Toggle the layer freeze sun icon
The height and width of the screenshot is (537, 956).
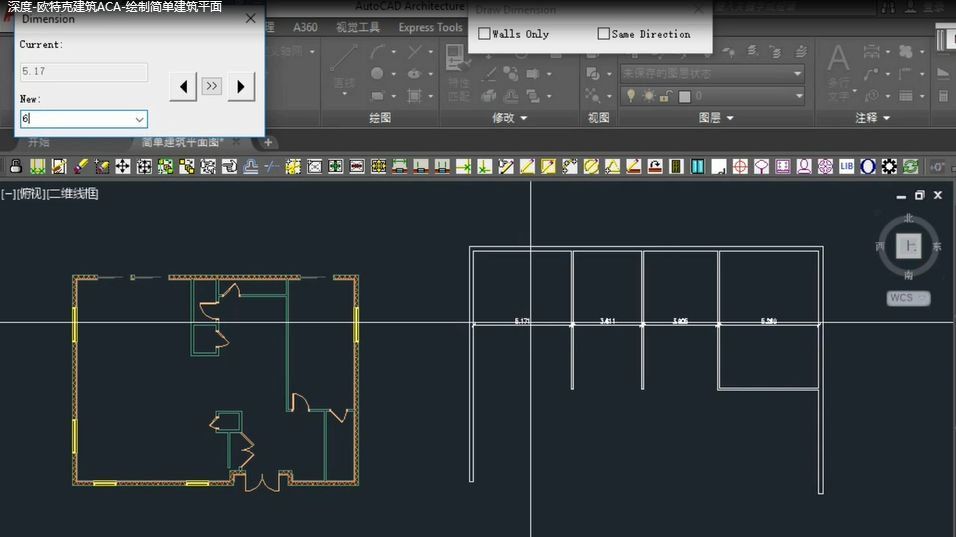click(x=649, y=96)
